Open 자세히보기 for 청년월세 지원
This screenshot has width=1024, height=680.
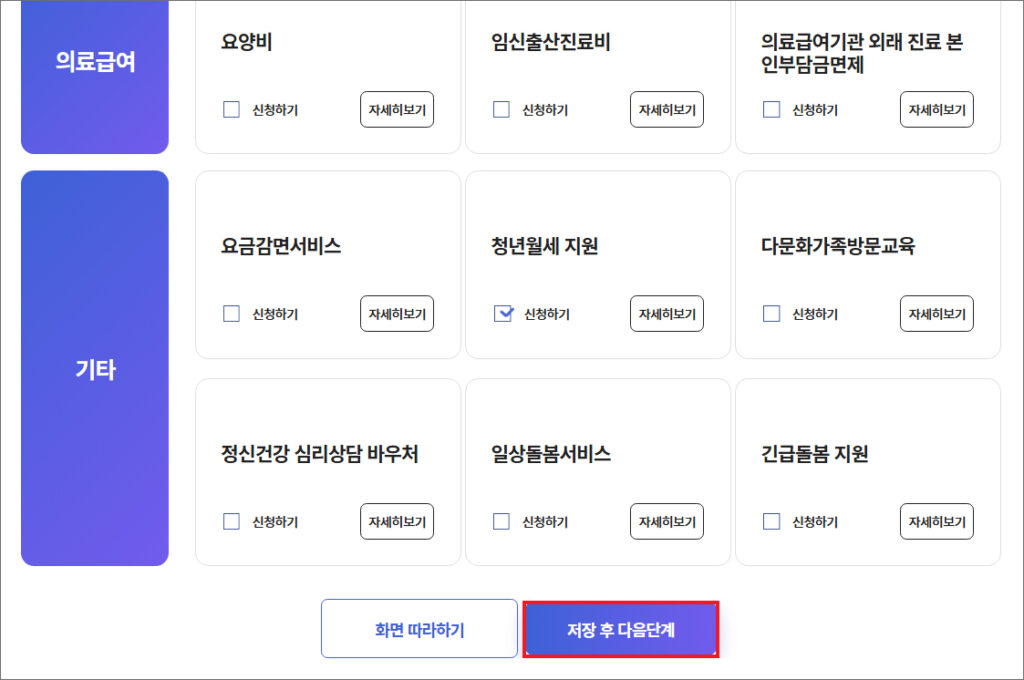click(x=667, y=314)
